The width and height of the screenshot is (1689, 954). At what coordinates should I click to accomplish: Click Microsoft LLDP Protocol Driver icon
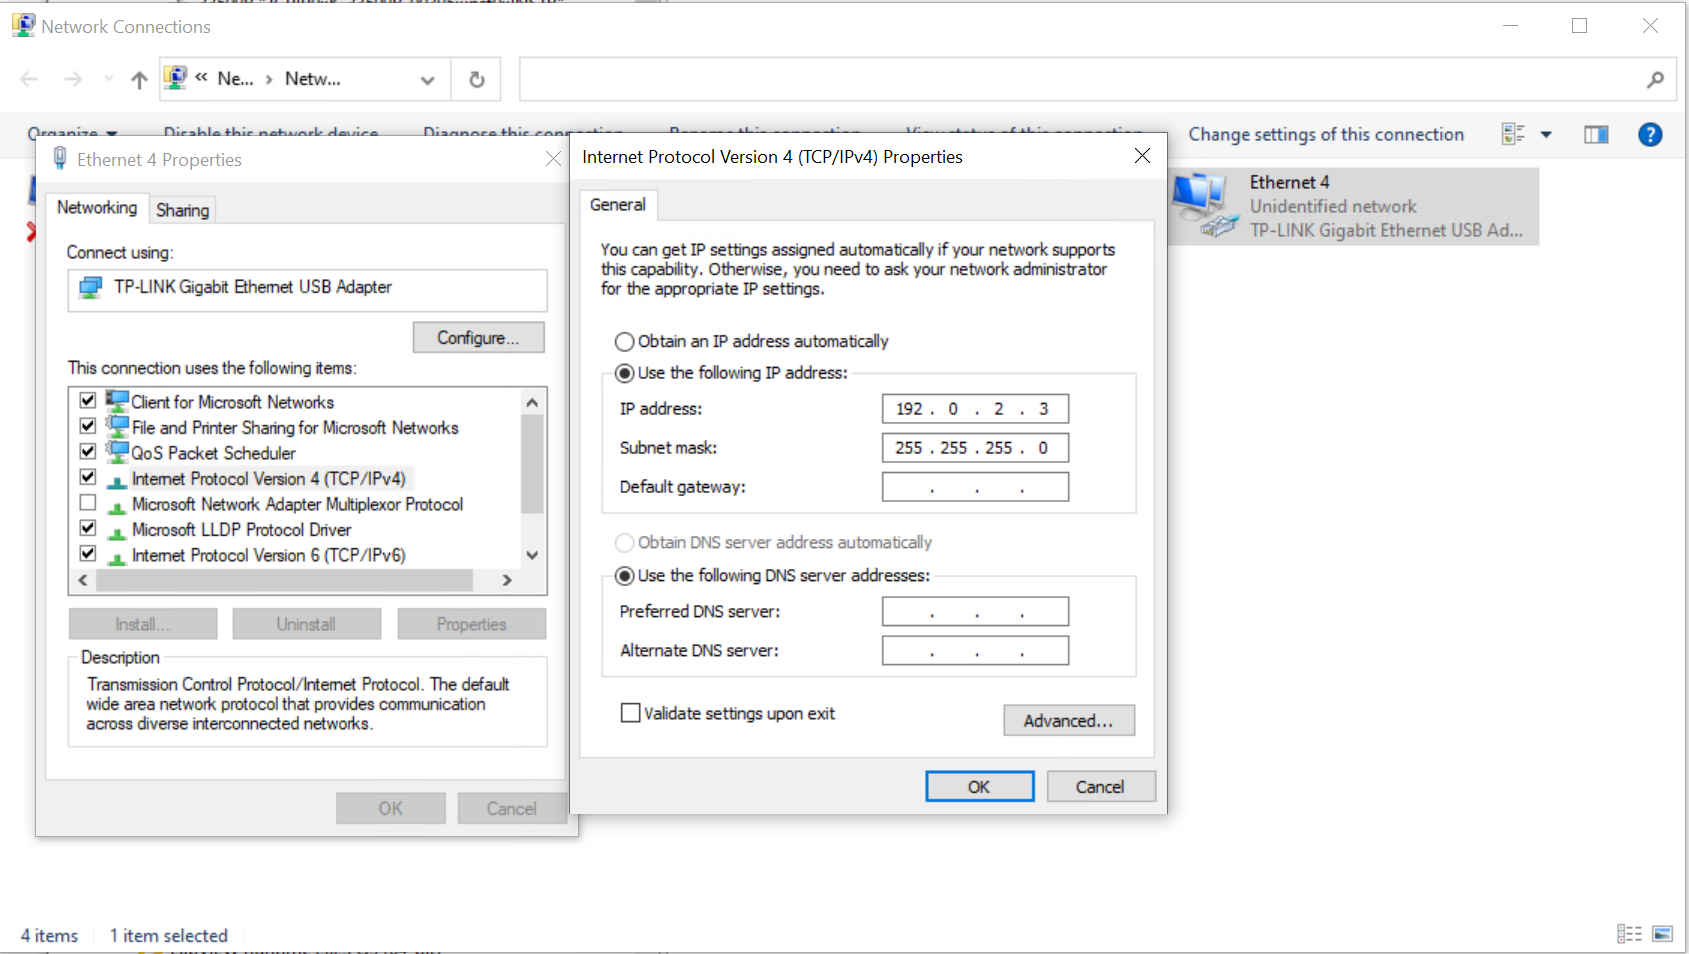point(117,531)
